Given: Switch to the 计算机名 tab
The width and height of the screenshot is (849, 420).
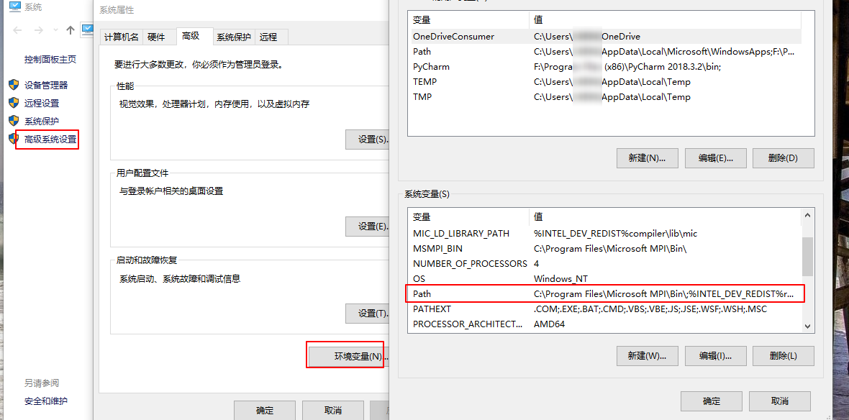Looking at the screenshot, I should [x=122, y=37].
